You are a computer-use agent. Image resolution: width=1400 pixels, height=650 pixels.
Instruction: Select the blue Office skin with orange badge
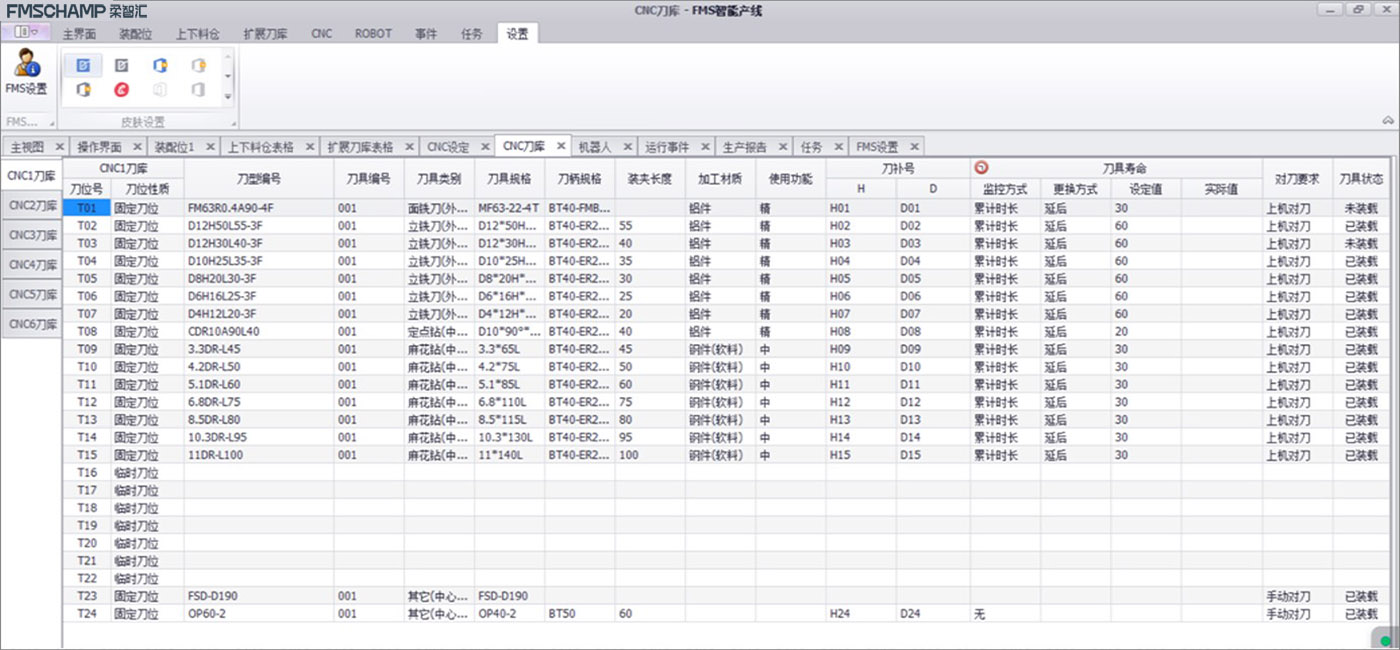pyautogui.click(x=160, y=66)
